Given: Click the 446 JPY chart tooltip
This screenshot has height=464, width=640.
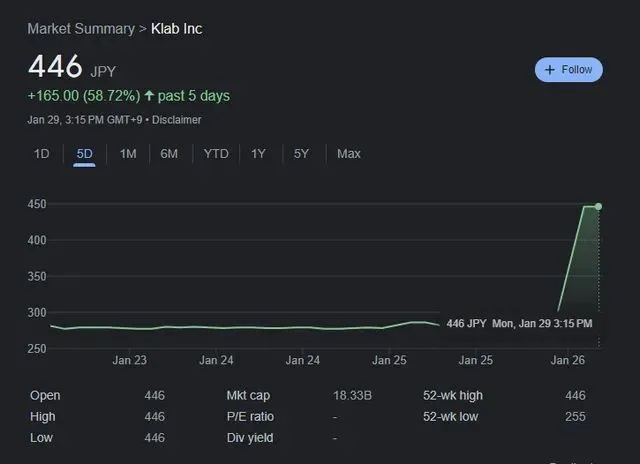Looking at the screenshot, I should pos(518,324).
